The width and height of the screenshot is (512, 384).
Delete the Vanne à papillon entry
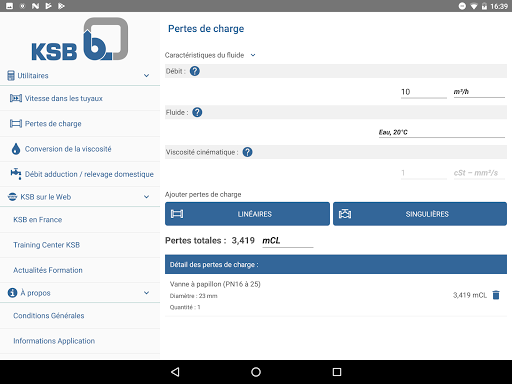pyautogui.click(x=496, y=295)
